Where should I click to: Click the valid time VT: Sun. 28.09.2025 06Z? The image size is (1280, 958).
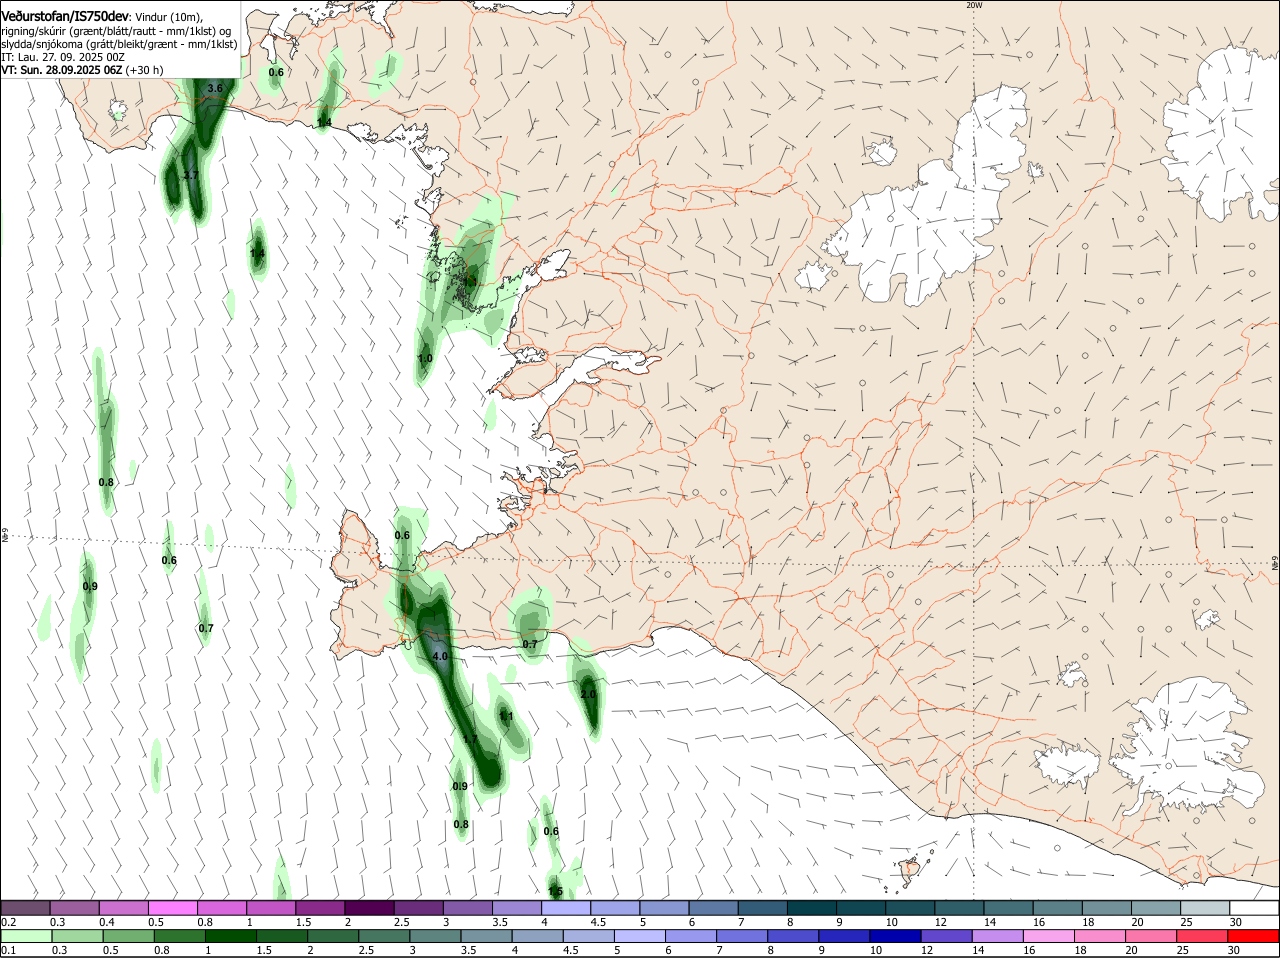(x=62, y=70)
